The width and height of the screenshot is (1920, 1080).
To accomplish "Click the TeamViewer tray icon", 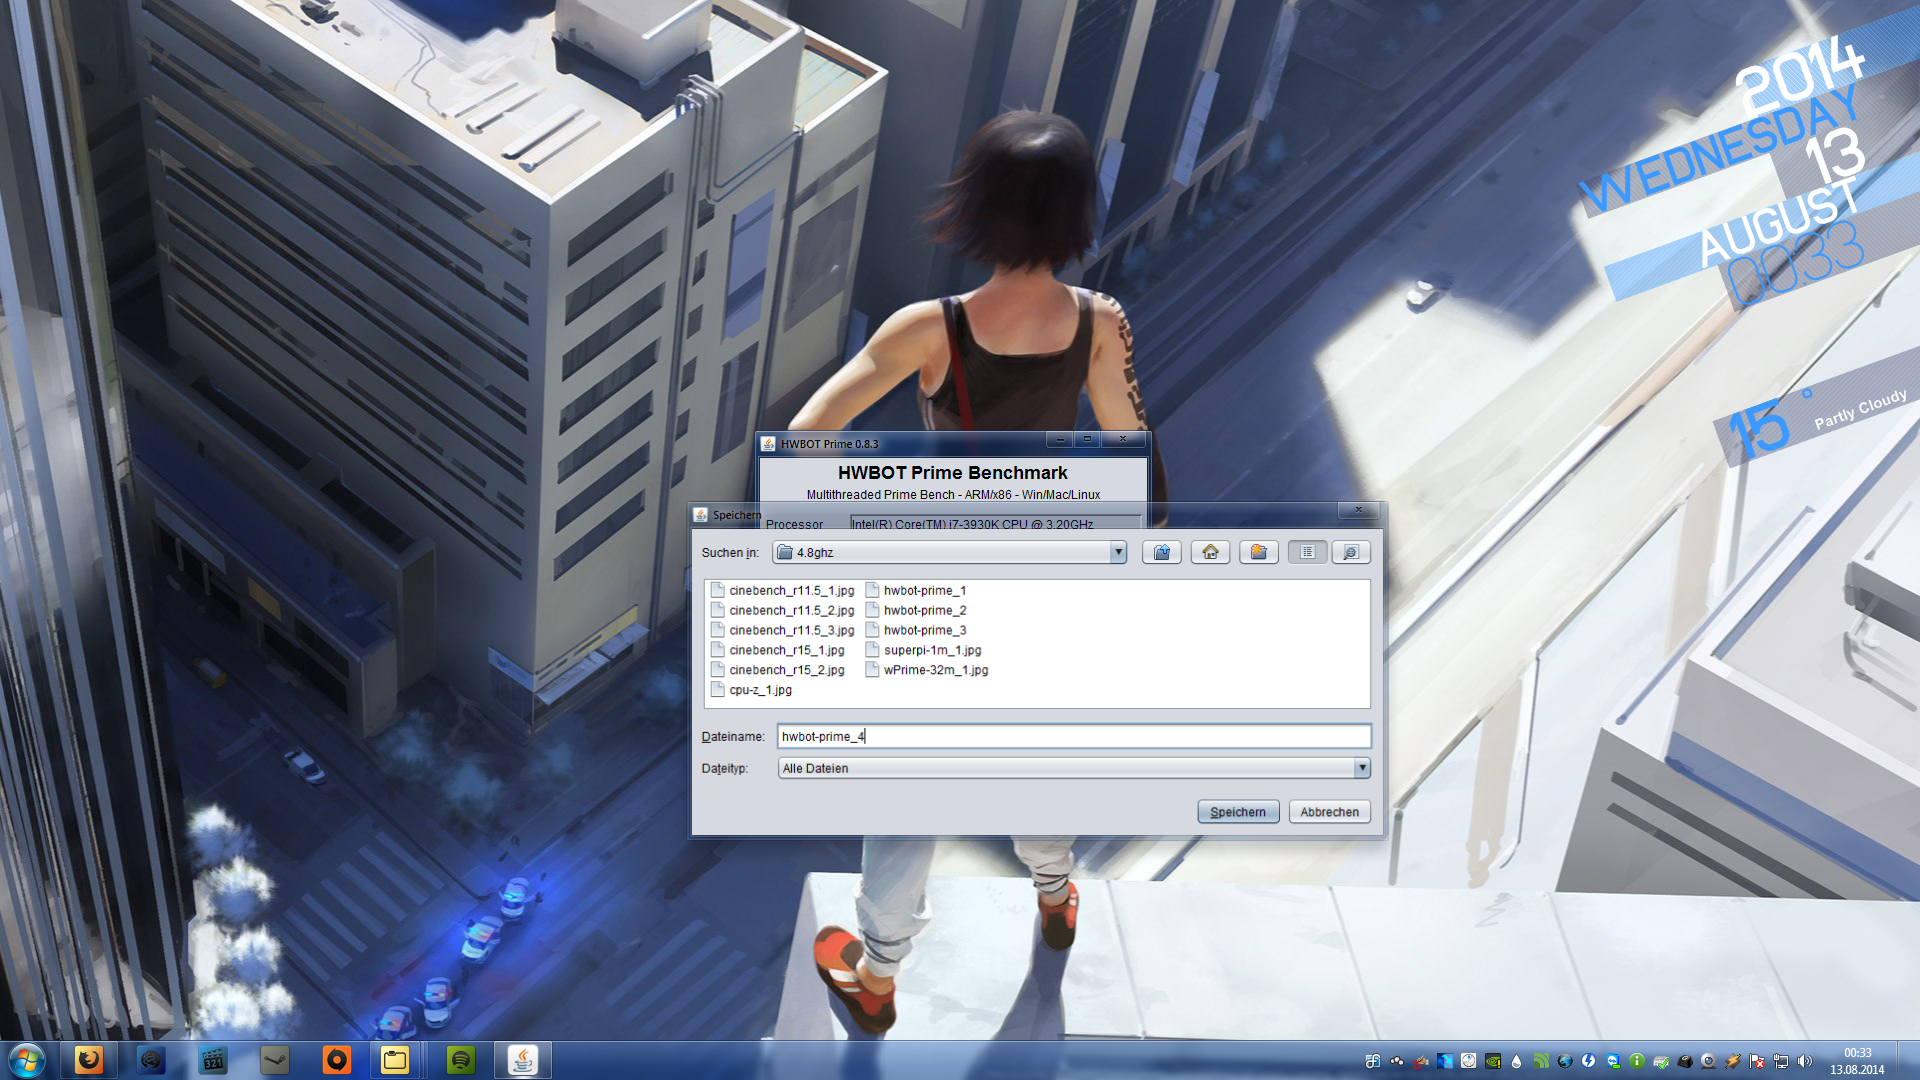I will 1613,1061.
